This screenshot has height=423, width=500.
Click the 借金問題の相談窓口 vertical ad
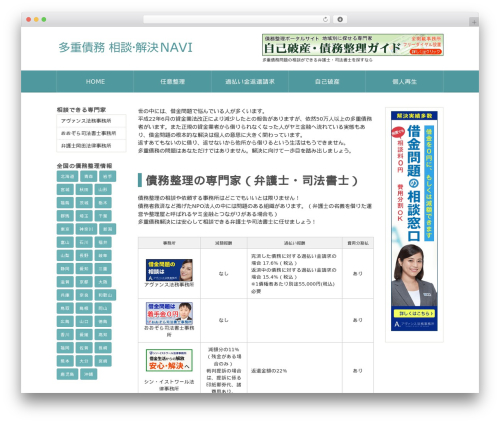point(414,221)
